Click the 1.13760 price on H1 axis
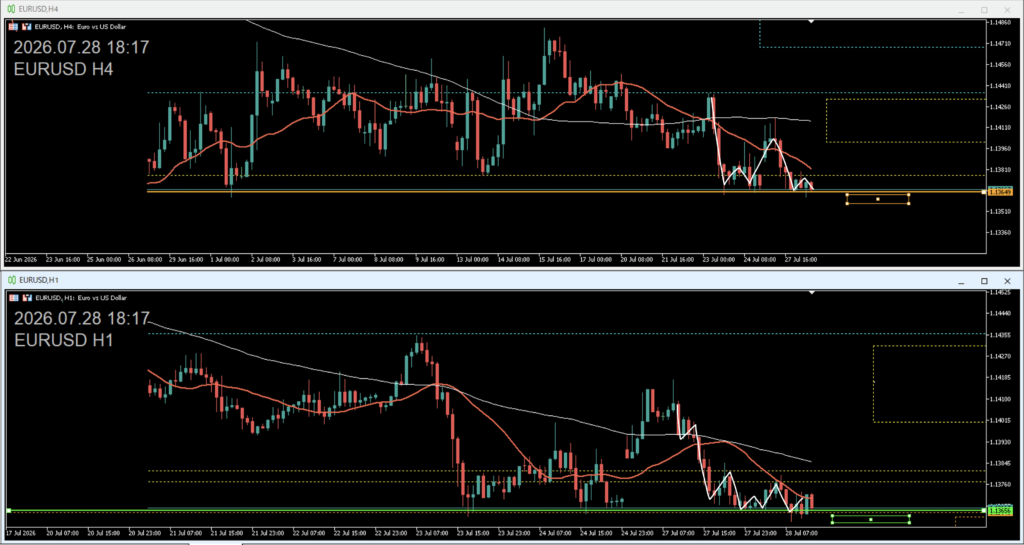1024x545 pixels. click(999, 484)
